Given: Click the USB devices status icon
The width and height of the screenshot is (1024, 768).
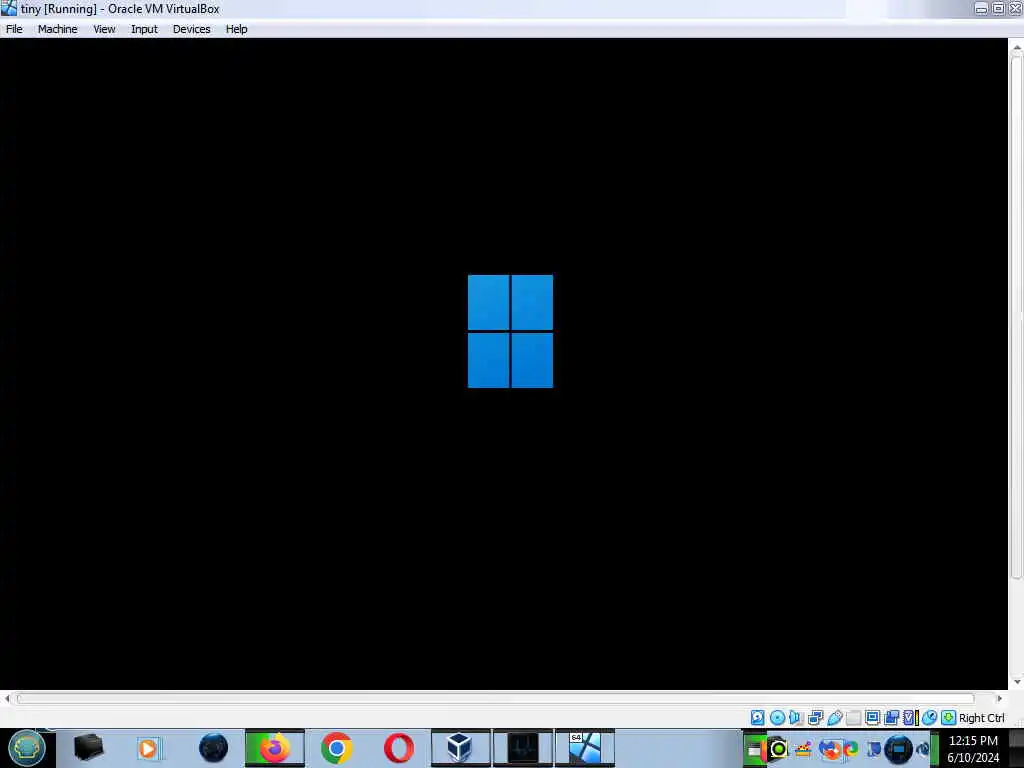Looking at the screenshot, I should pos(835,718).
